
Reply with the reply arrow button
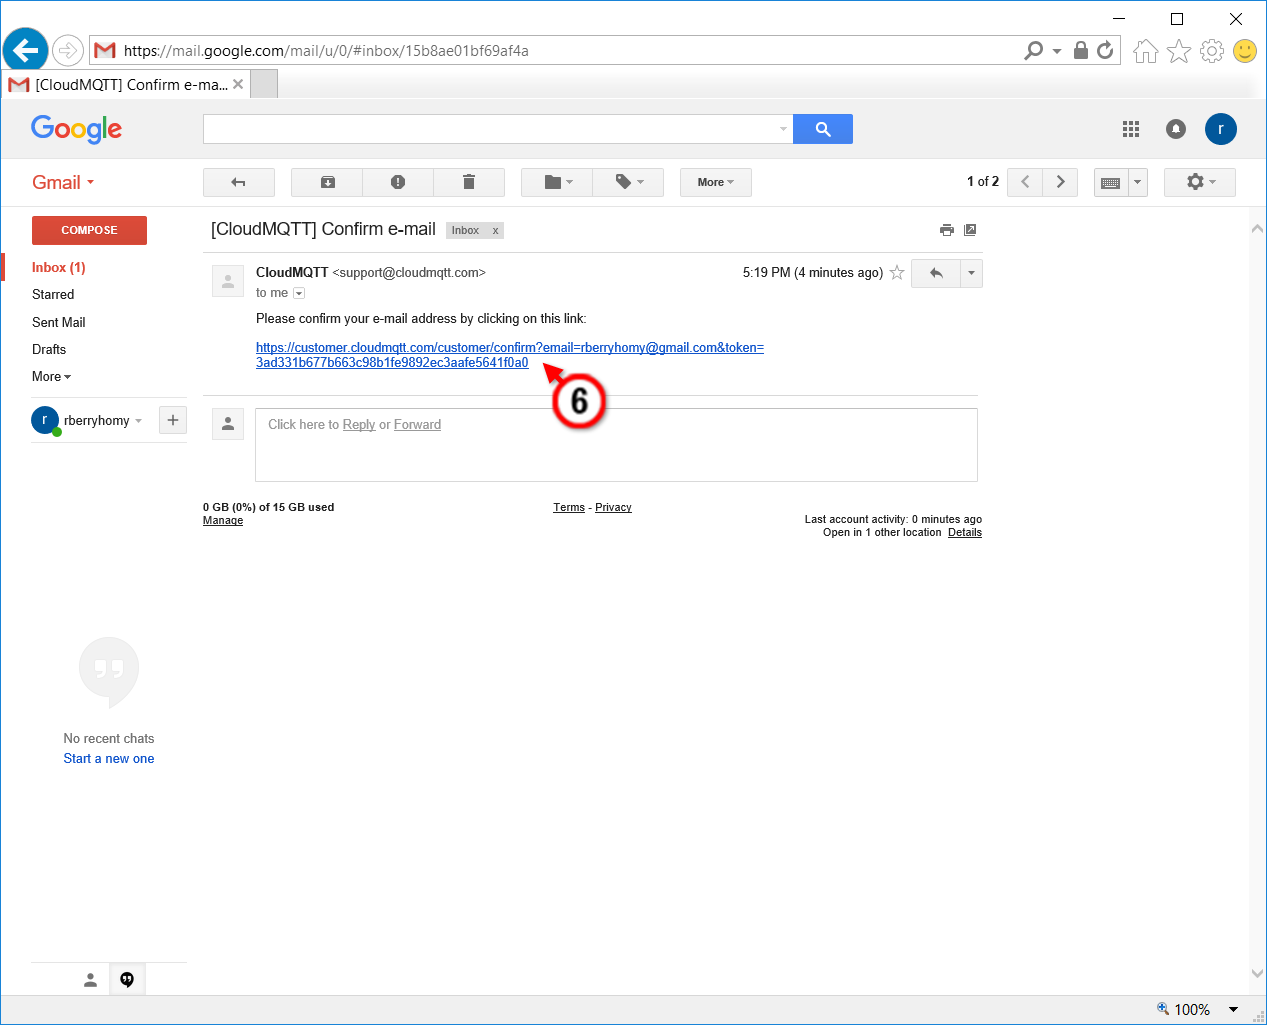(936, 273)
